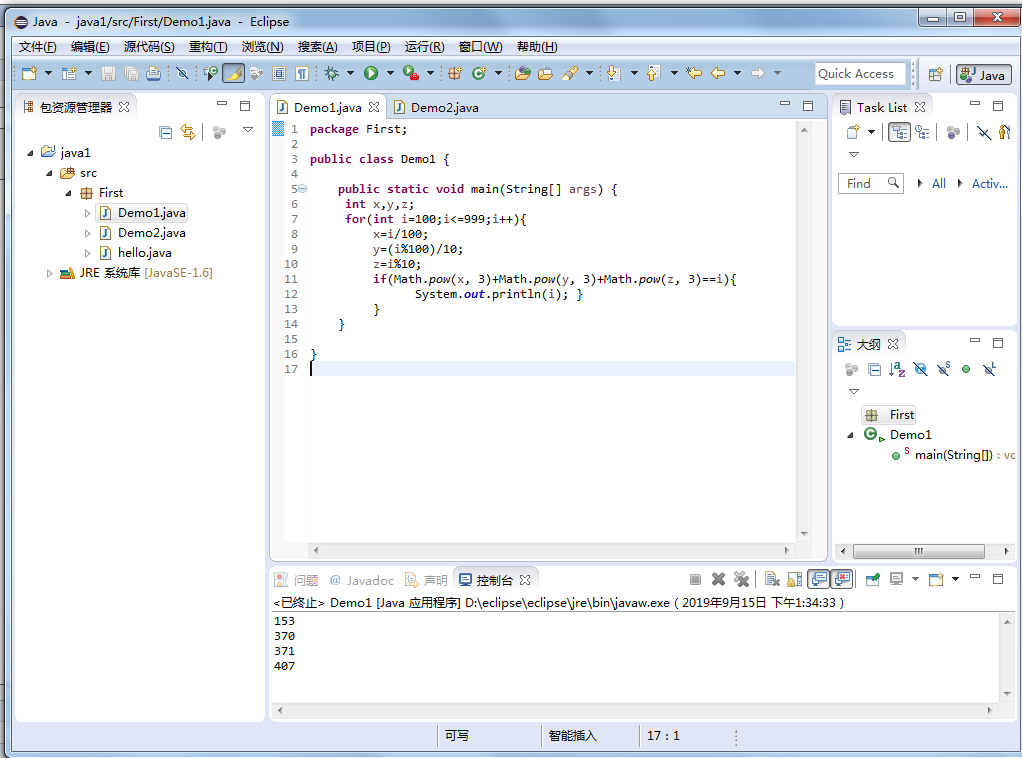The image size is (1022, 758).
Task: Open 文件(F) menu
Action: click(38, 47)
